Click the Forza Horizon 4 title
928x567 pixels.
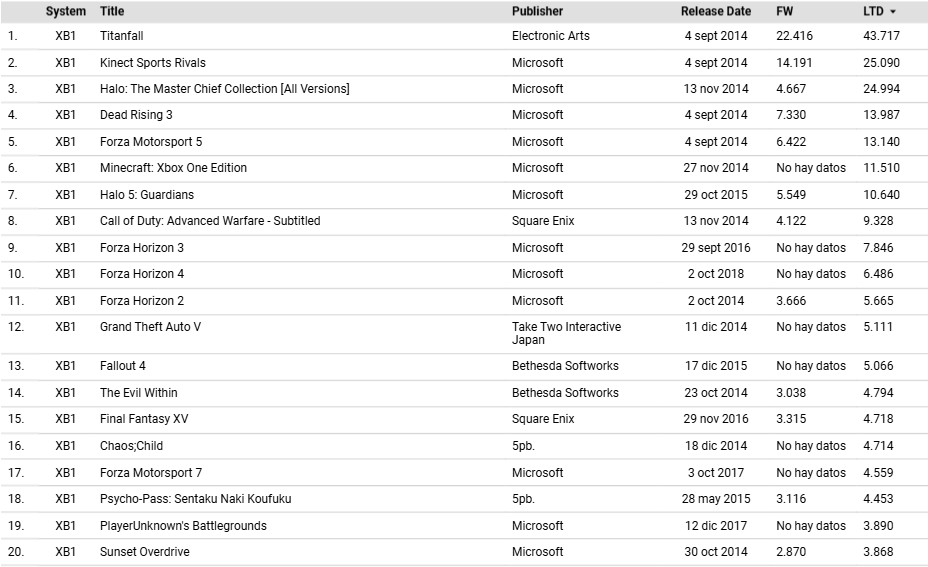point(142,274)
